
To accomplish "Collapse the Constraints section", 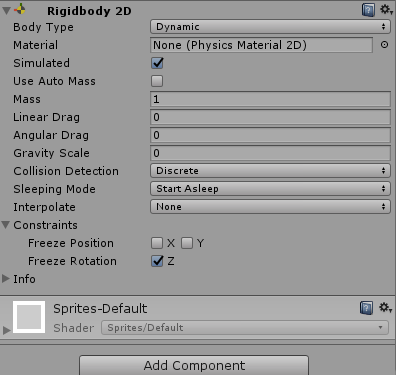I will [x=6, y=225].
